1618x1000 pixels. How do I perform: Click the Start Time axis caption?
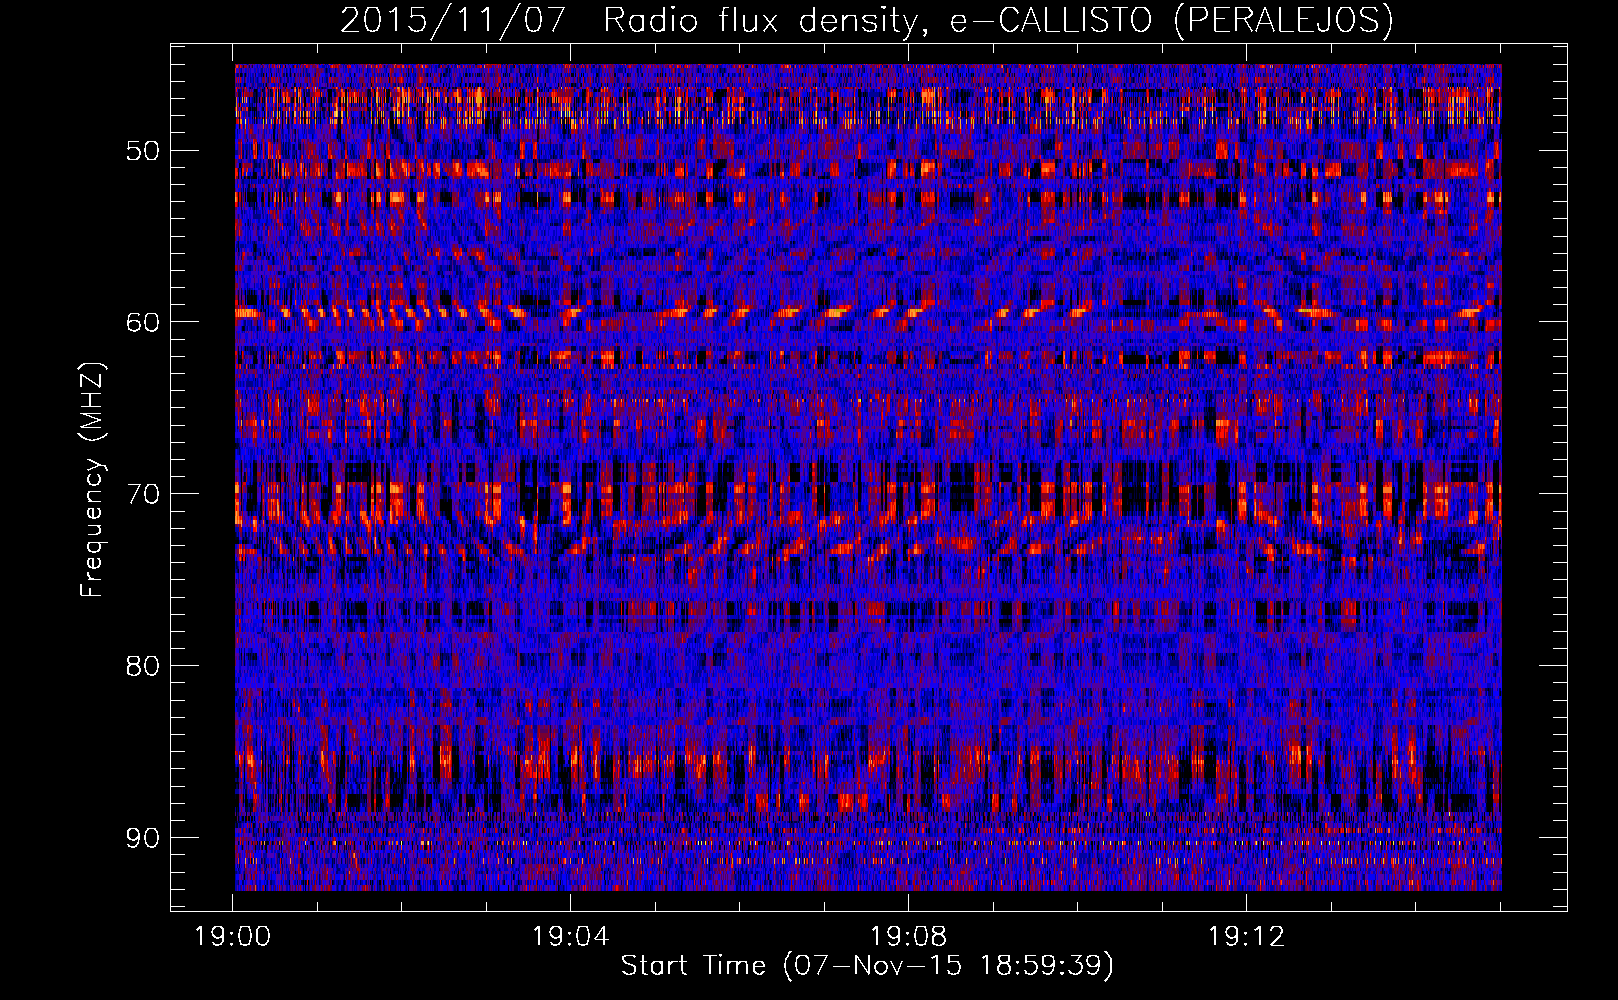[x=867, y=966]
